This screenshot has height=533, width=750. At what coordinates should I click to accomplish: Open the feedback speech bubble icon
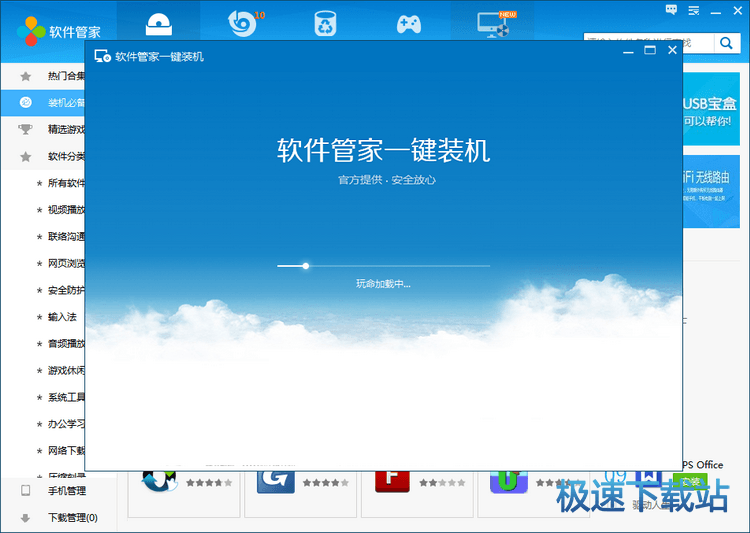(672, 10)
